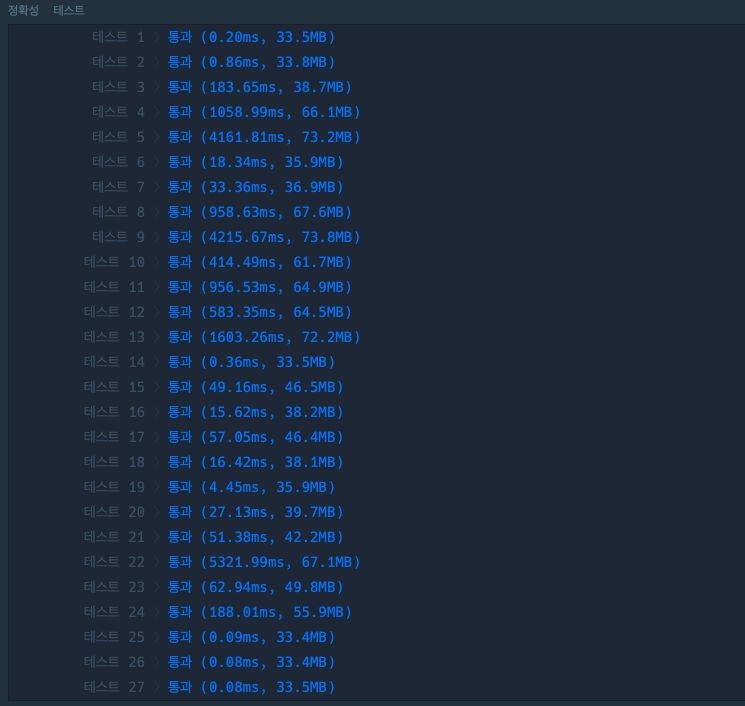The width and height of the screenshot is (745, 706).
Task: Click result '통과 (4161.81ms, 73.2MB)'
Action: (x=264, y=137)
